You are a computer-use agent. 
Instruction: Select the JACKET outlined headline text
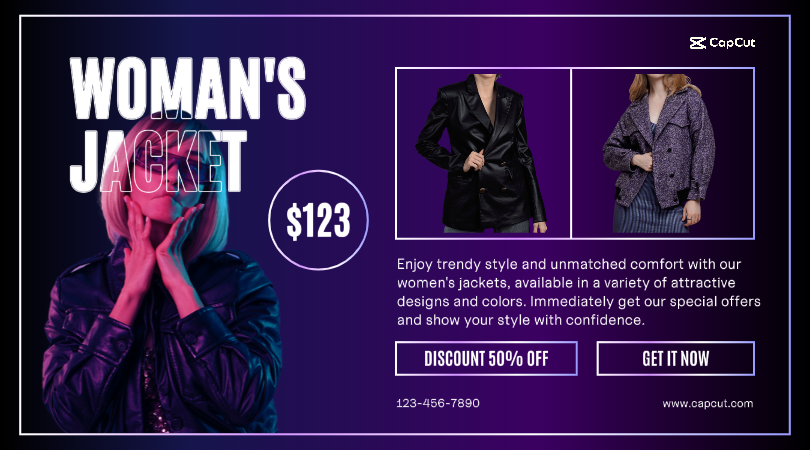coord(159,161)
